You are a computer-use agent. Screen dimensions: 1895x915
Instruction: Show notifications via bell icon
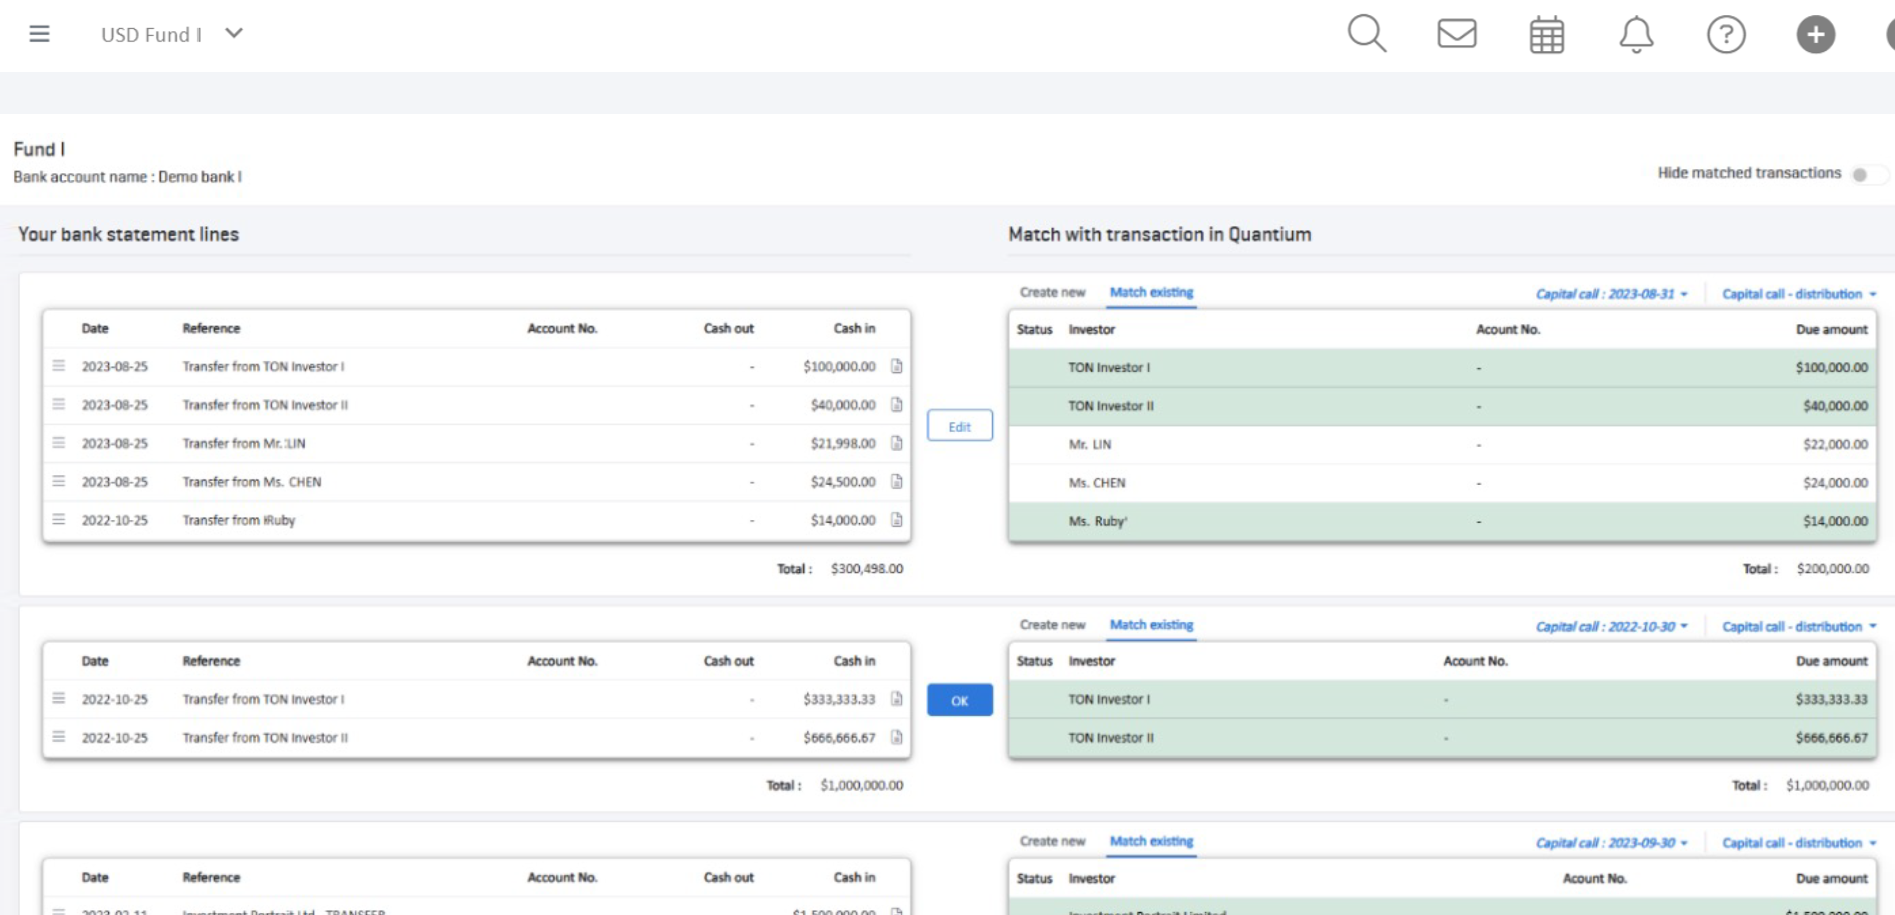tap(1636, 35)
